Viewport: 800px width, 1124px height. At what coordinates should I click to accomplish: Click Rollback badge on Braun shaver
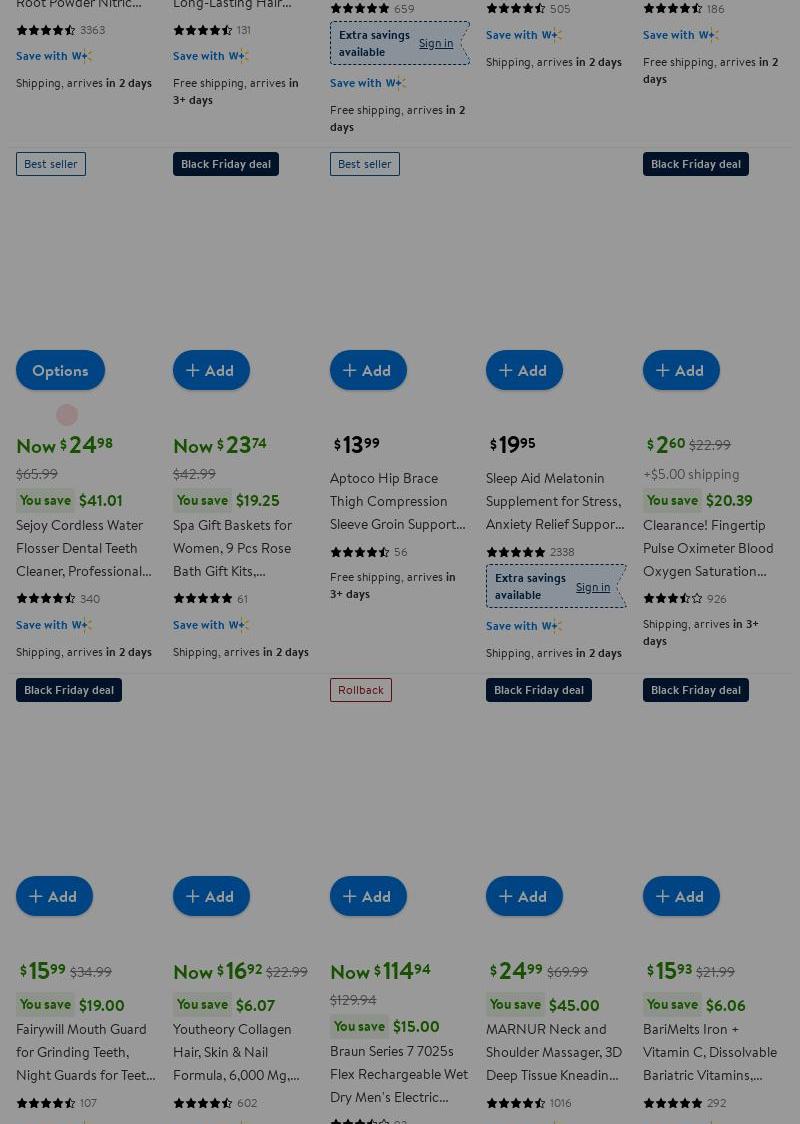[360, 690]
